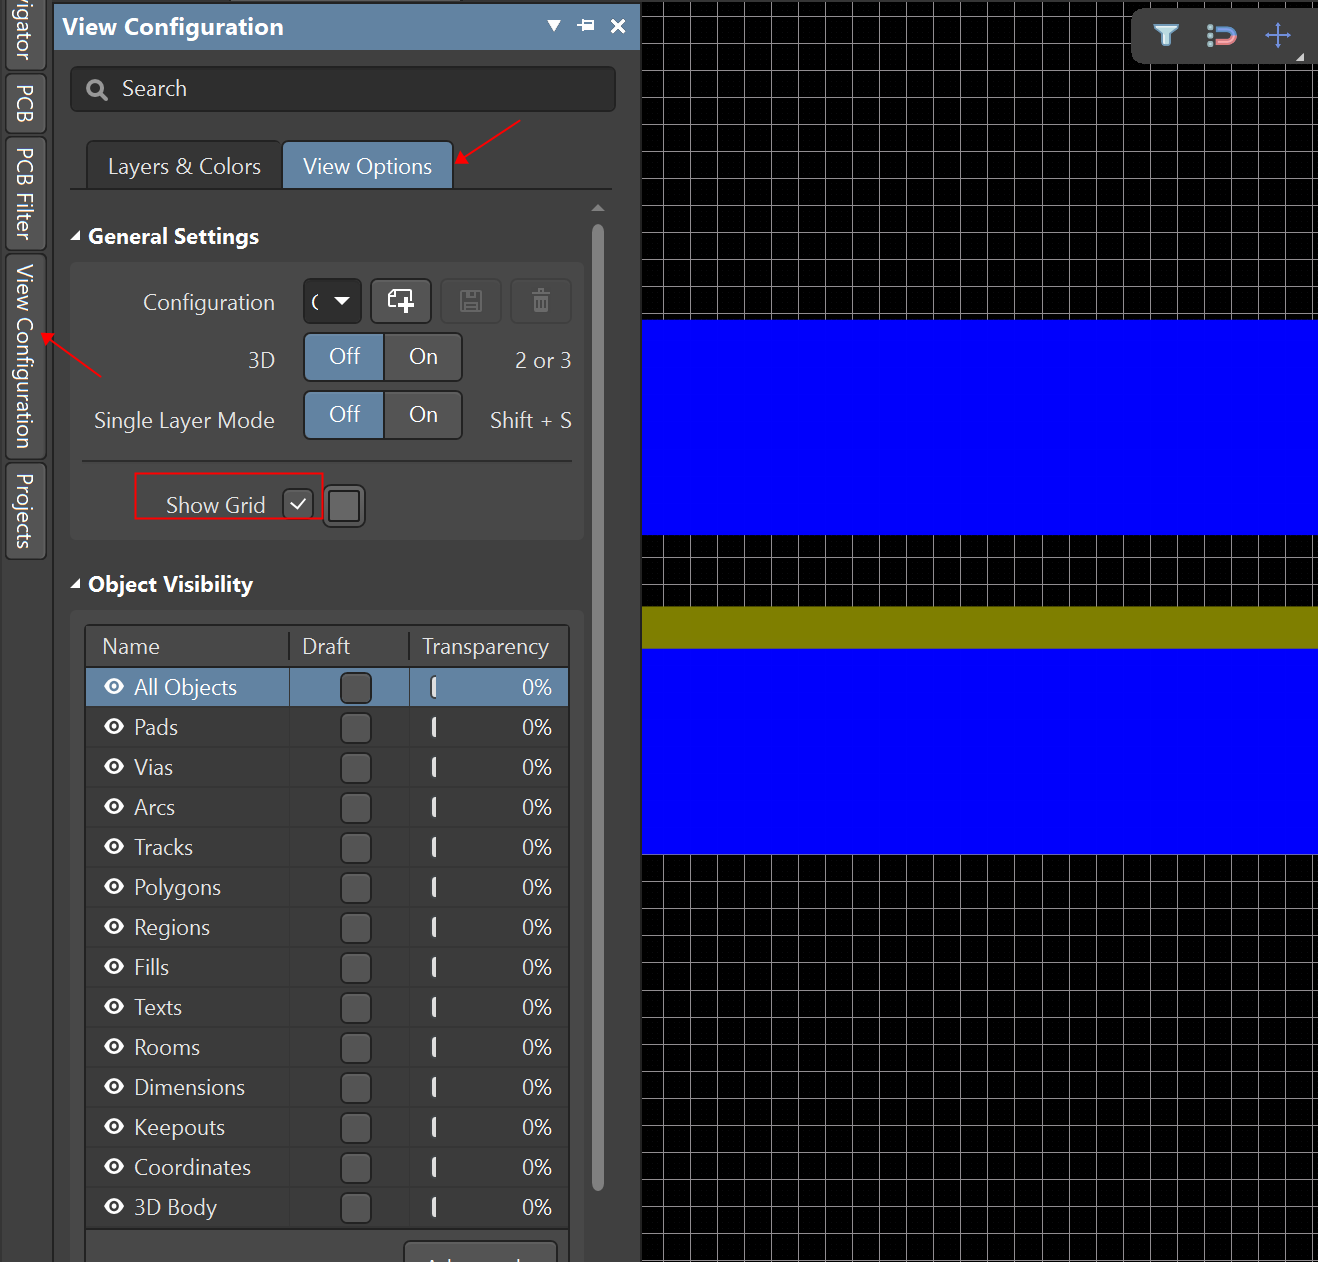The width and height of the screenshot is (1318, 1262).
Task: Uncheck the Show Grid checkbox
Action: (298, 504)
